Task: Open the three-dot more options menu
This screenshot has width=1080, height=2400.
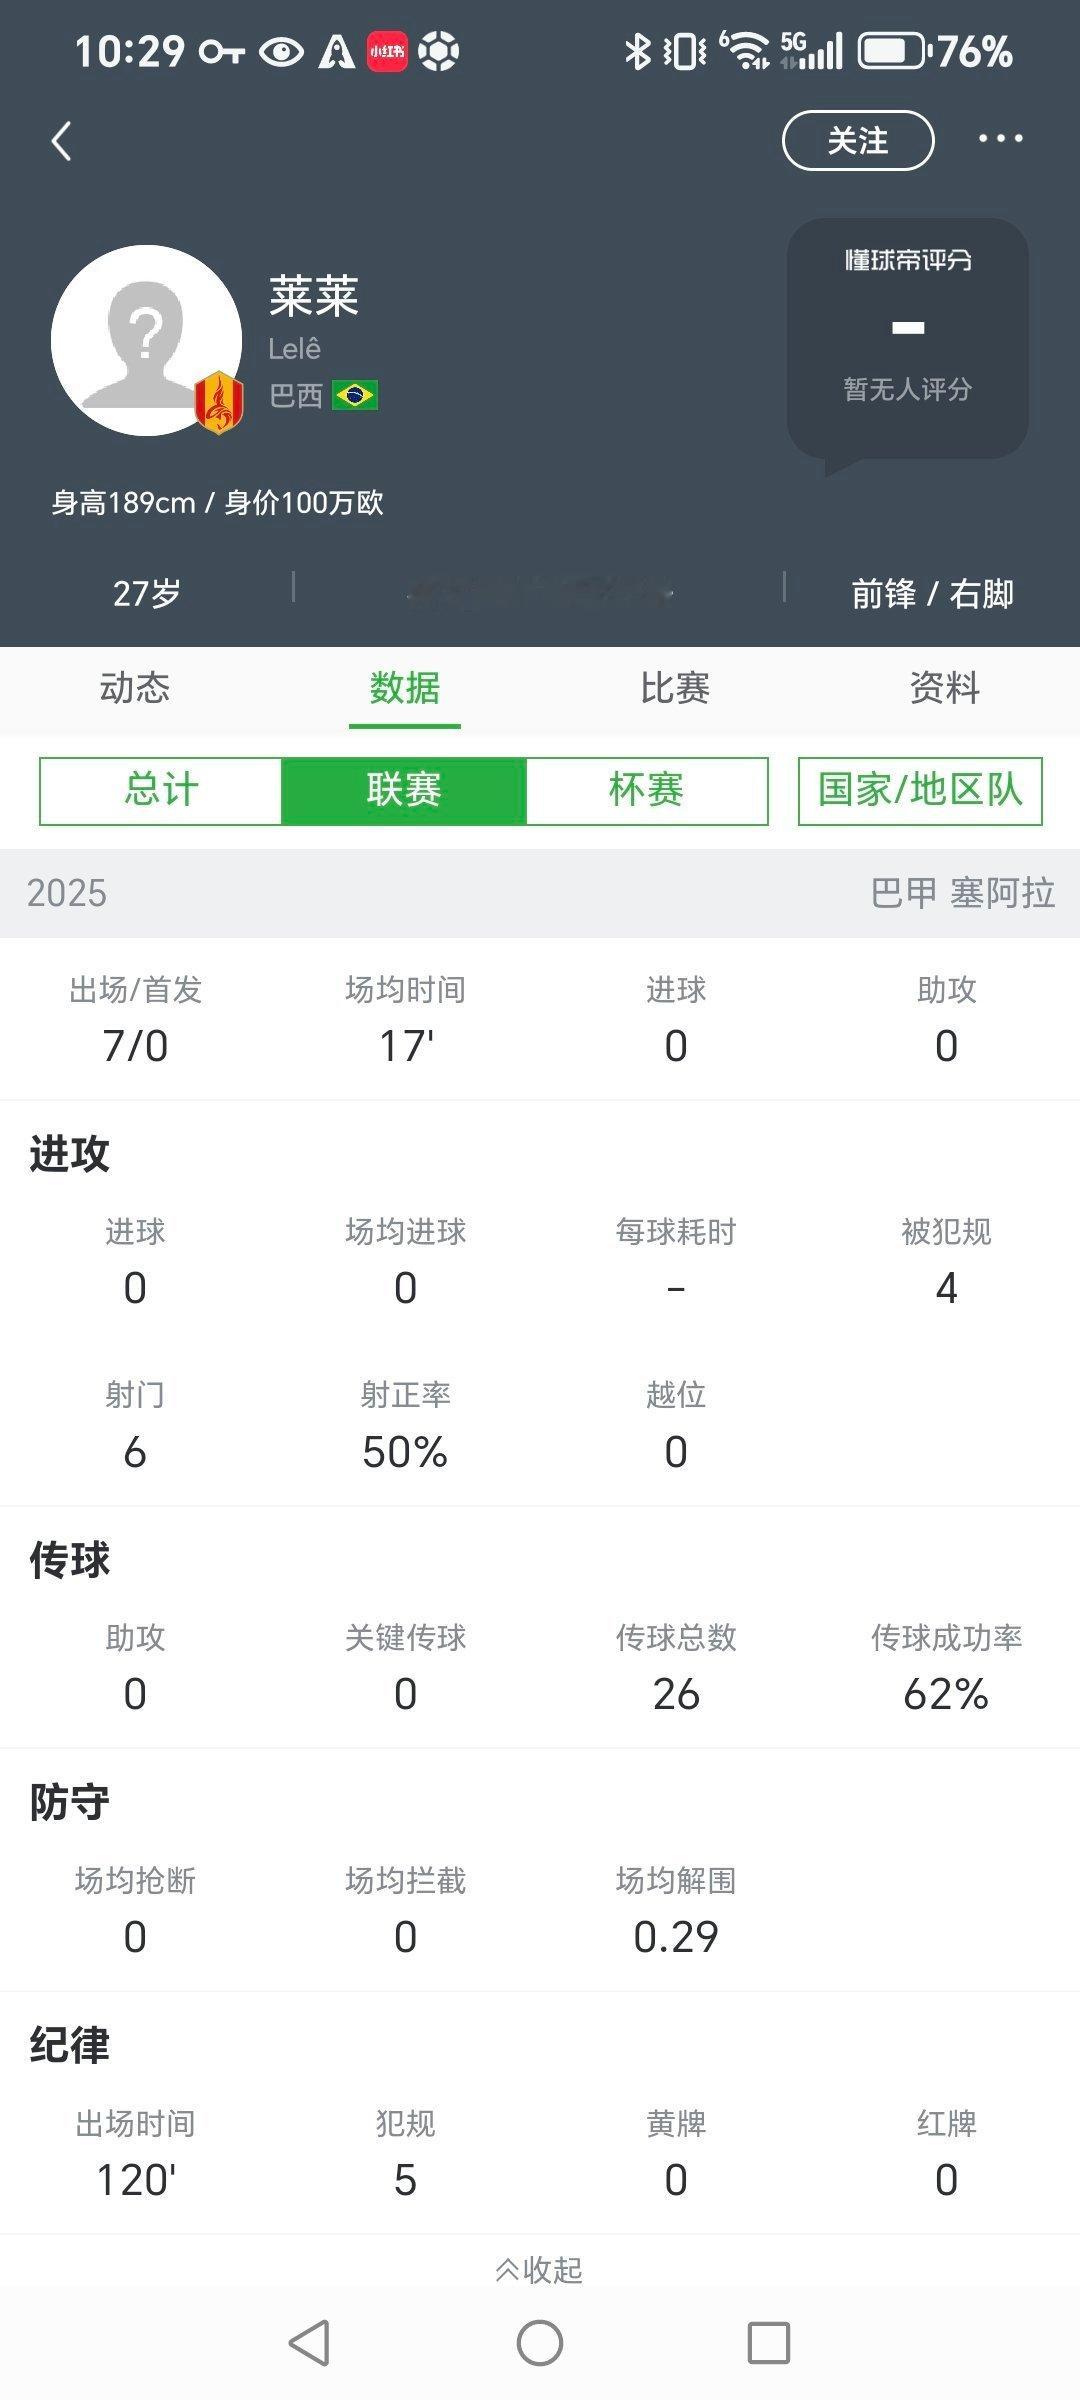Action: [x=1000, y=139]
